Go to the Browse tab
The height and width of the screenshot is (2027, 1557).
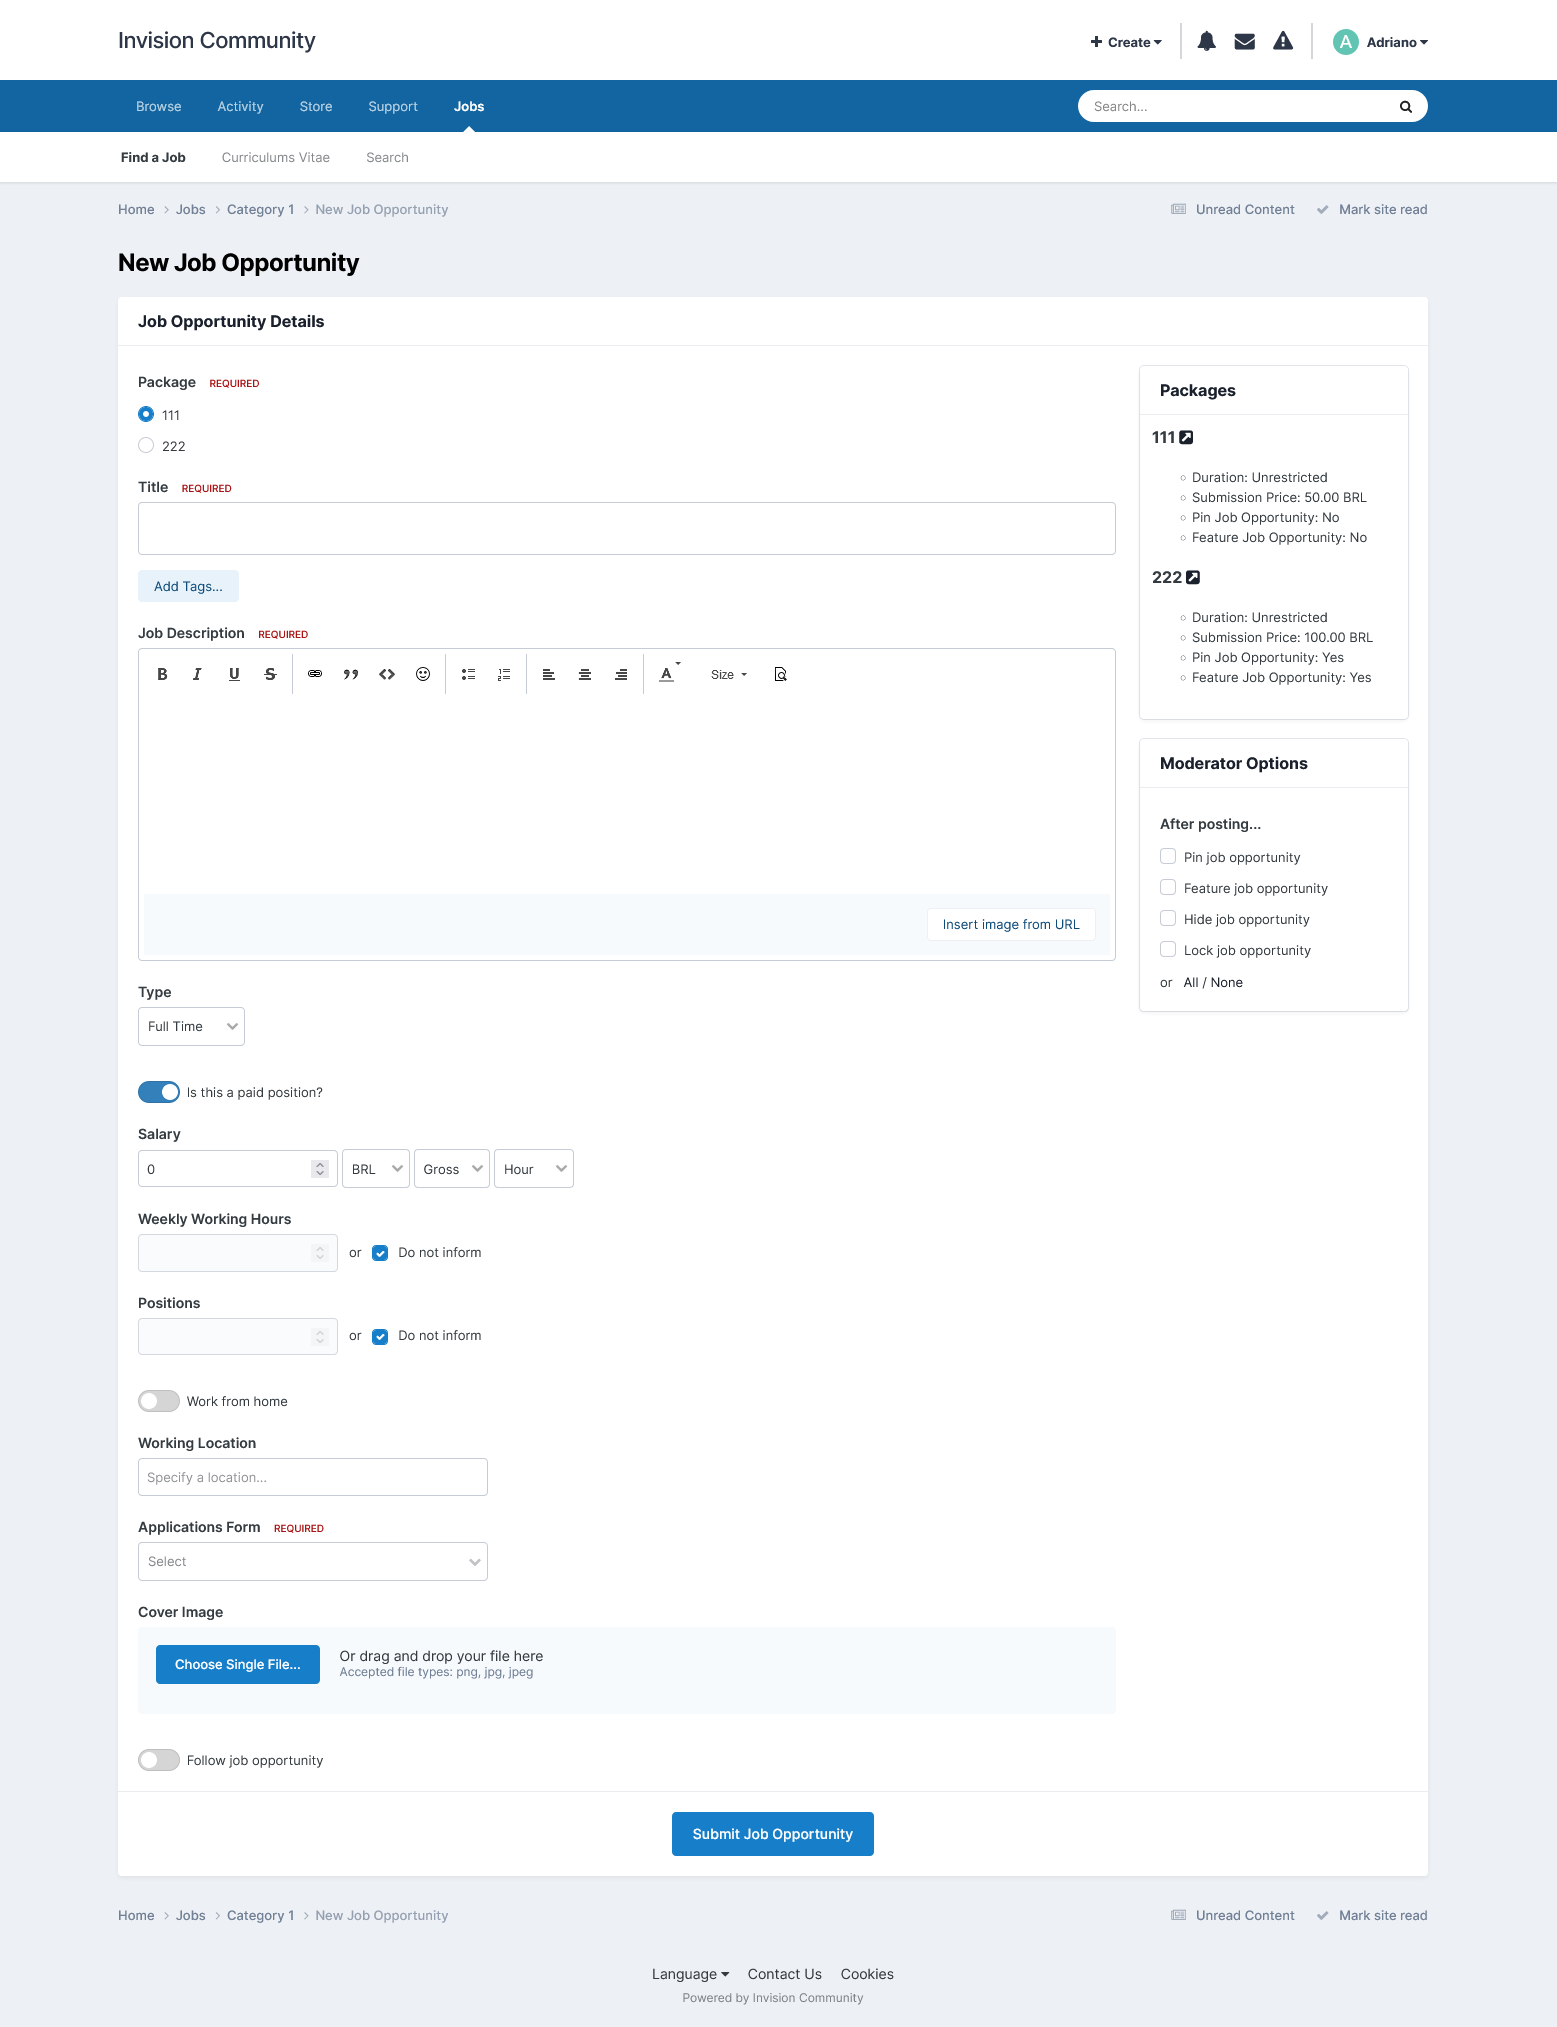[x=159, y=106]
